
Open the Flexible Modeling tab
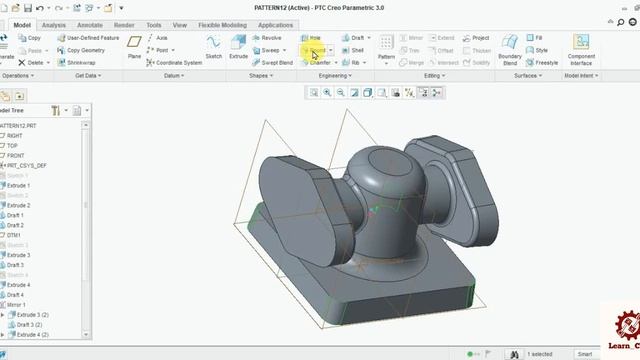coord(222,25)
